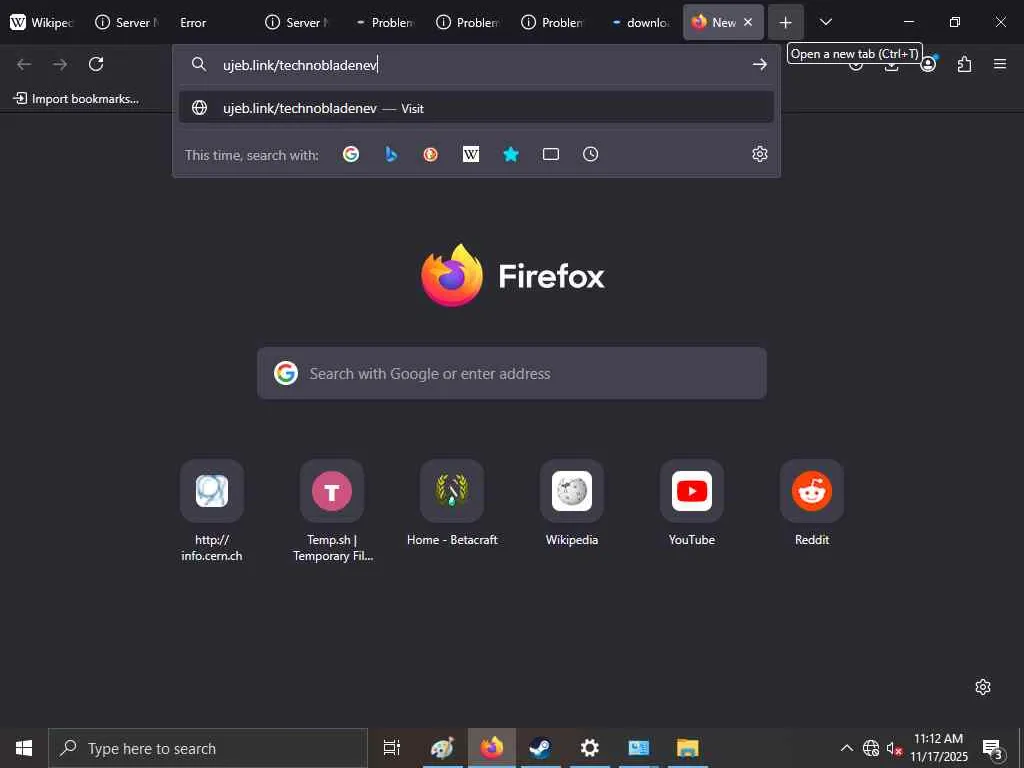The height and width of the screenshot is (768, 1024).
Task: Switch to the second Server tab
Action: [x=297, y=22]
